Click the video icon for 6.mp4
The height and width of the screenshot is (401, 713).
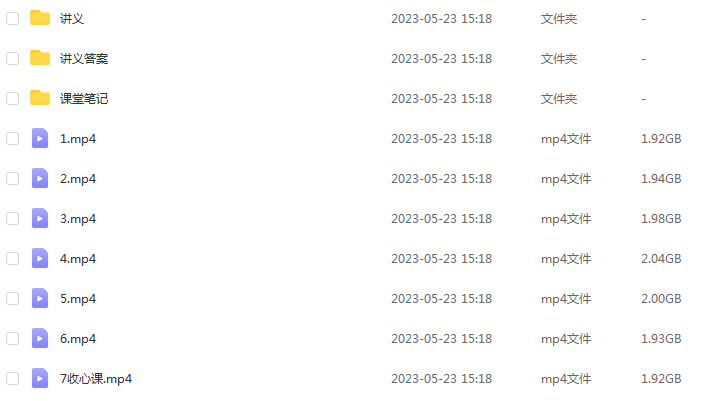[x=40, y=338]
